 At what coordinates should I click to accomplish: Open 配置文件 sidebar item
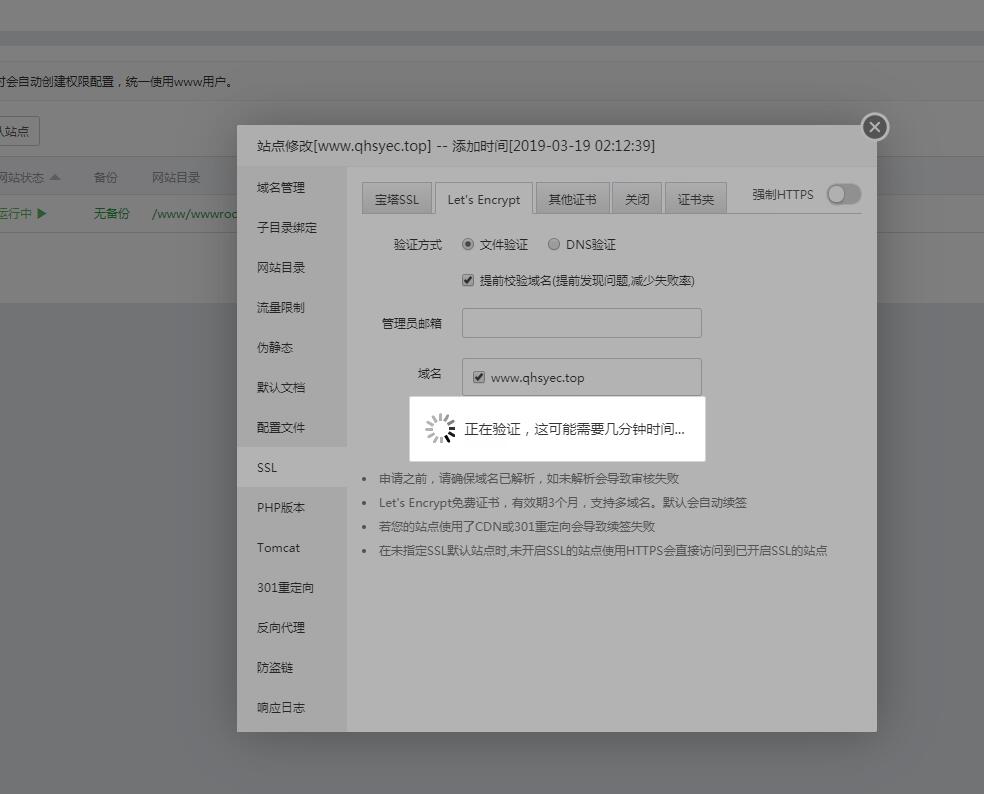(x=292, y=427)
